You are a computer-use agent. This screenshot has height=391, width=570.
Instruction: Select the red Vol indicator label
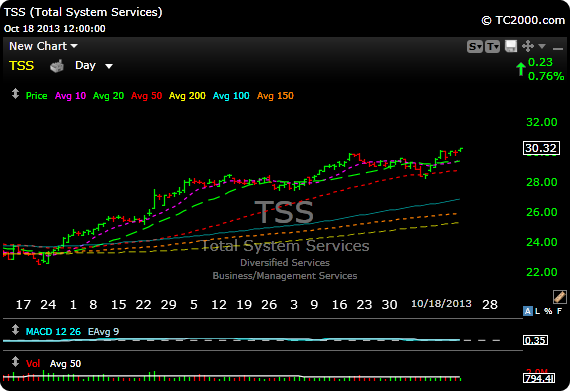33,364
